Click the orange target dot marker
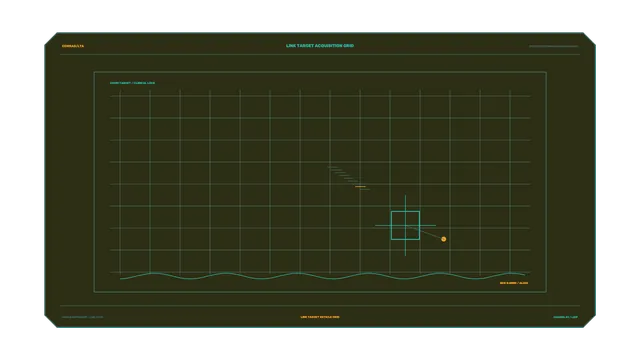Screen dimensions: 640x360 point(444,239)
